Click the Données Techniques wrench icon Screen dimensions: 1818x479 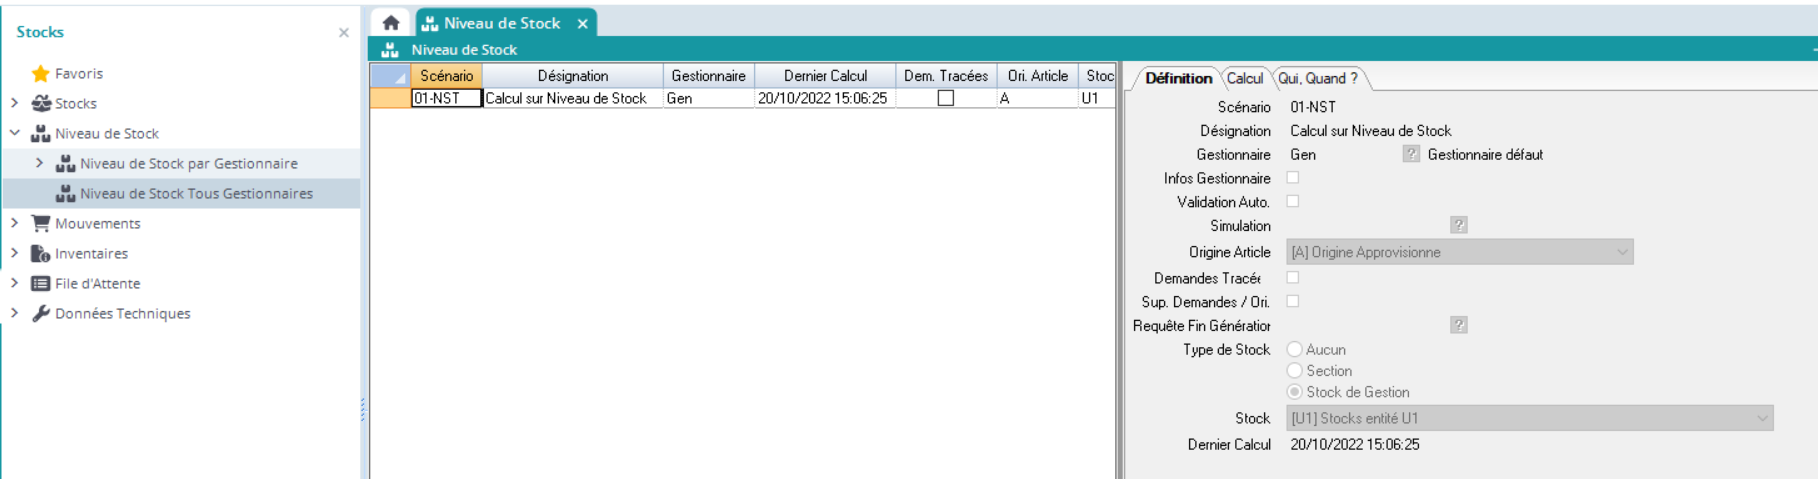pos(41,313)
